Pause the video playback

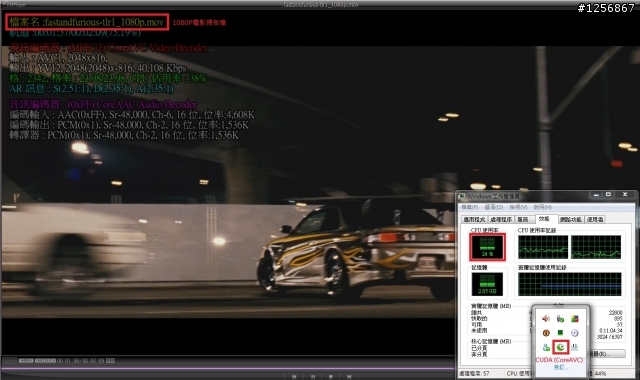point(313,376)
